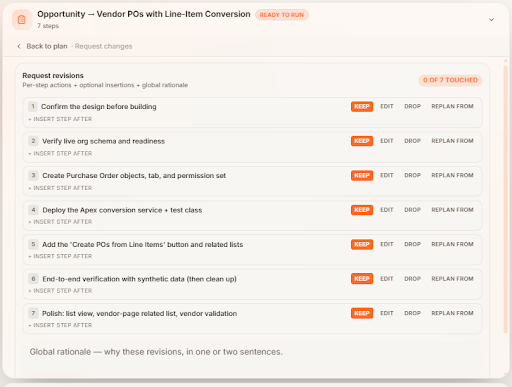Click step number badge 1
This screenshot has height=387, width=512.
[x=33, y=107]
